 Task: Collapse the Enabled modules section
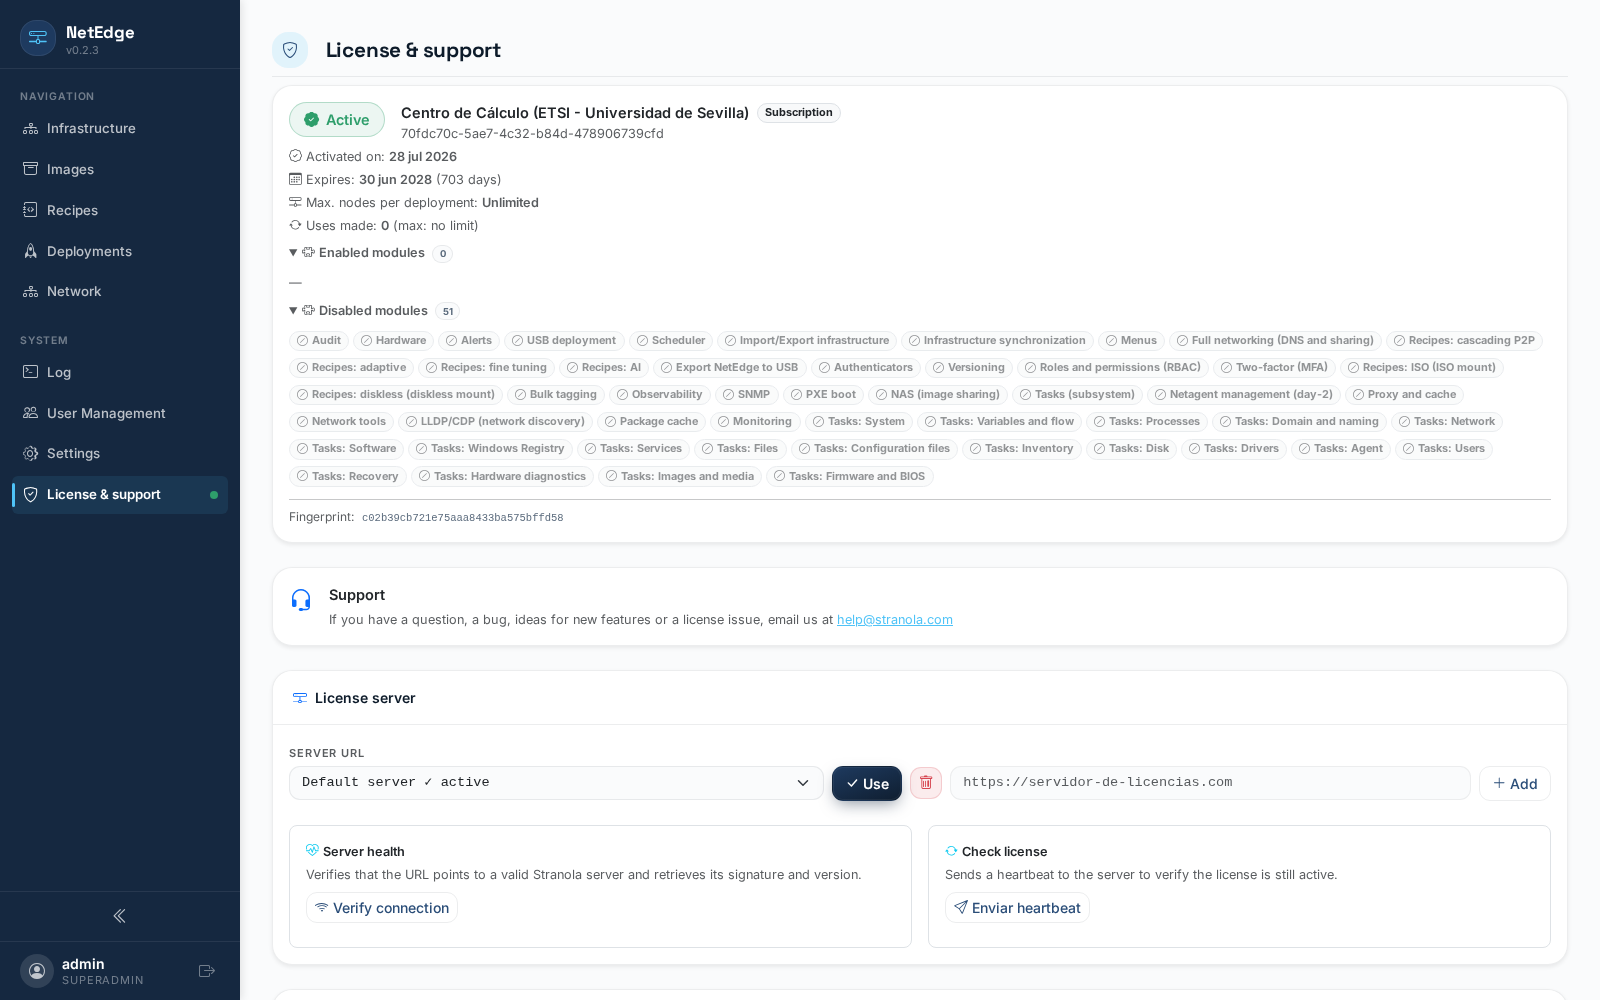293,253
